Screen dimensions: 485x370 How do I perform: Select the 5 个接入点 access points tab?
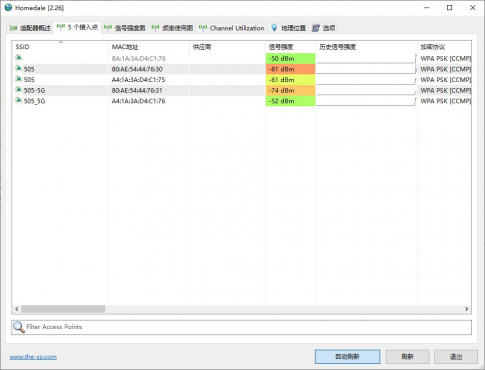[77, 27]
